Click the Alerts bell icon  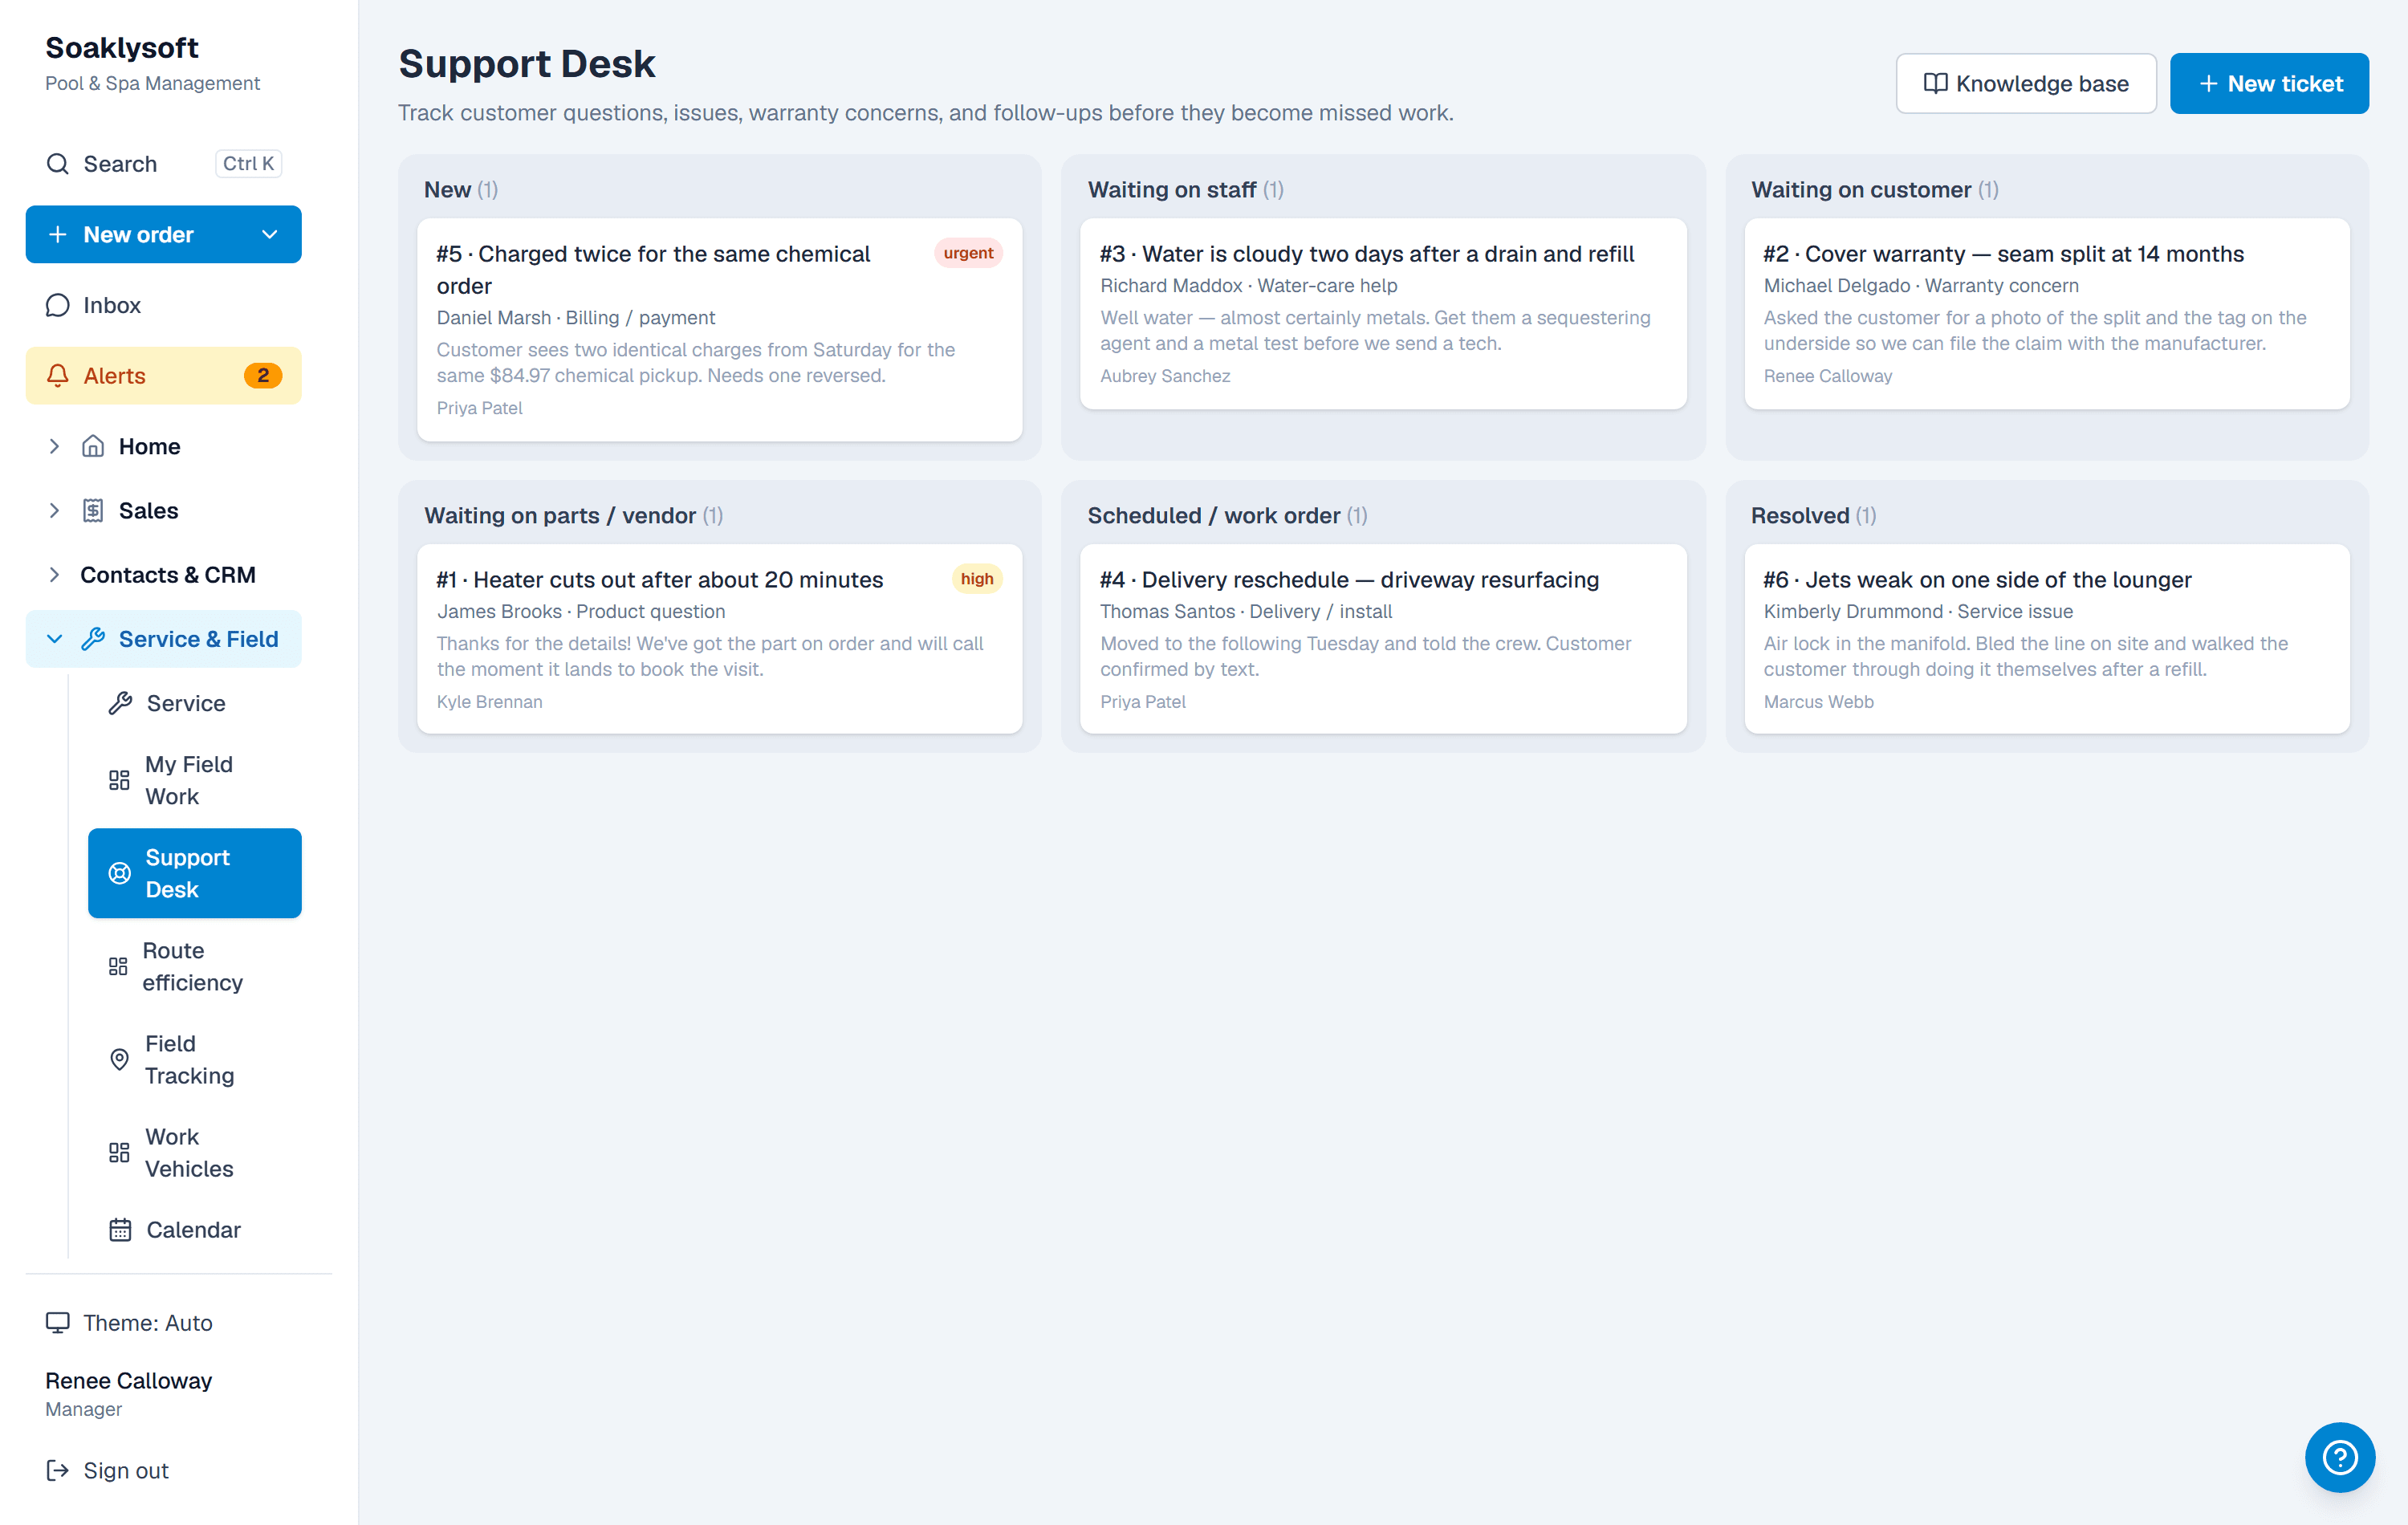(x=58, y=375)
